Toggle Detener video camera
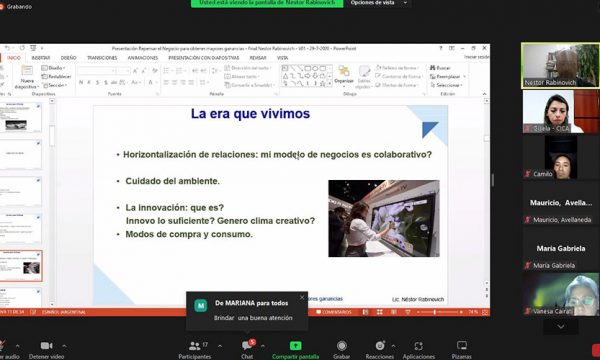 [47, 346]
